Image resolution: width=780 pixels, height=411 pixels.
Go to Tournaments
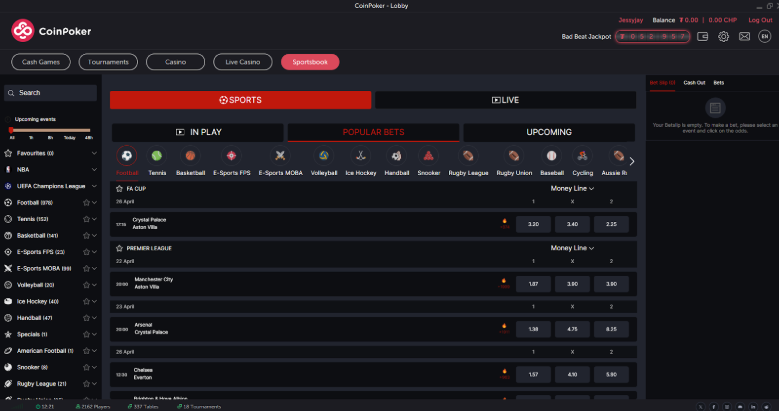pyautogui.click(x=108, y=62)
